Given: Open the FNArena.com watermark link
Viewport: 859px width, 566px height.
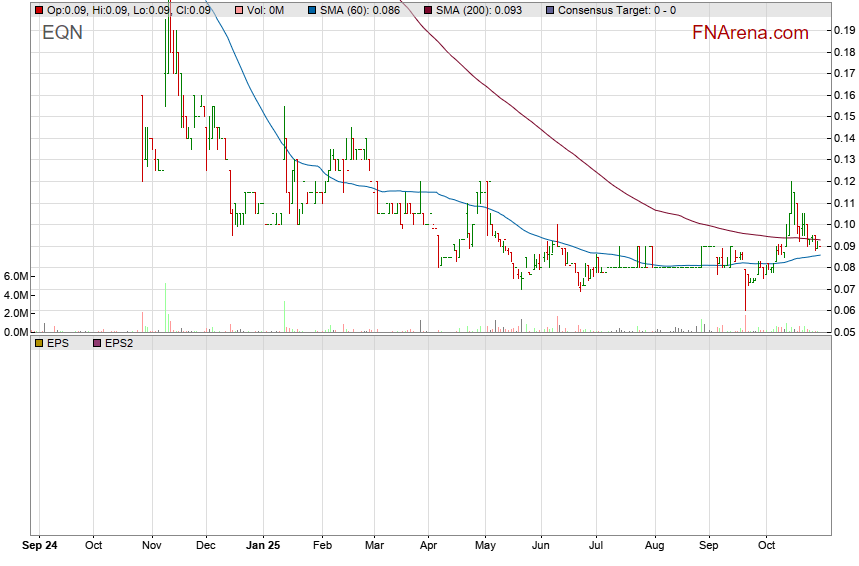Looking at the screenshot, I should click(x=750, y=33).
